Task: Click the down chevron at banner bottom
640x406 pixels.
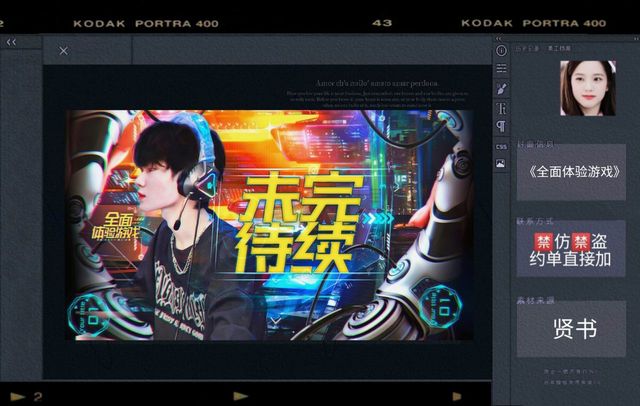Action: point(275,320)
